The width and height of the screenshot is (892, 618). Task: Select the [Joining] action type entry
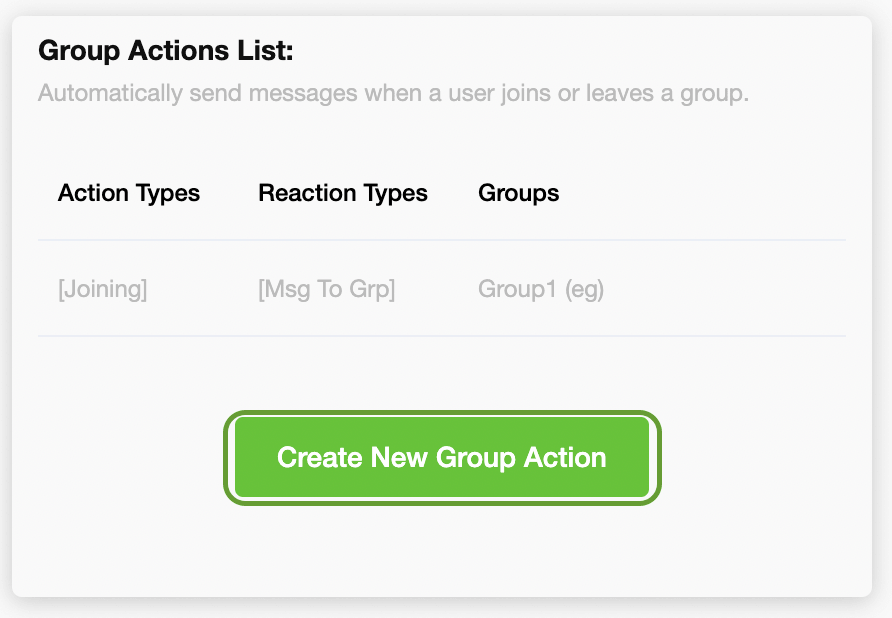point(103,289)
